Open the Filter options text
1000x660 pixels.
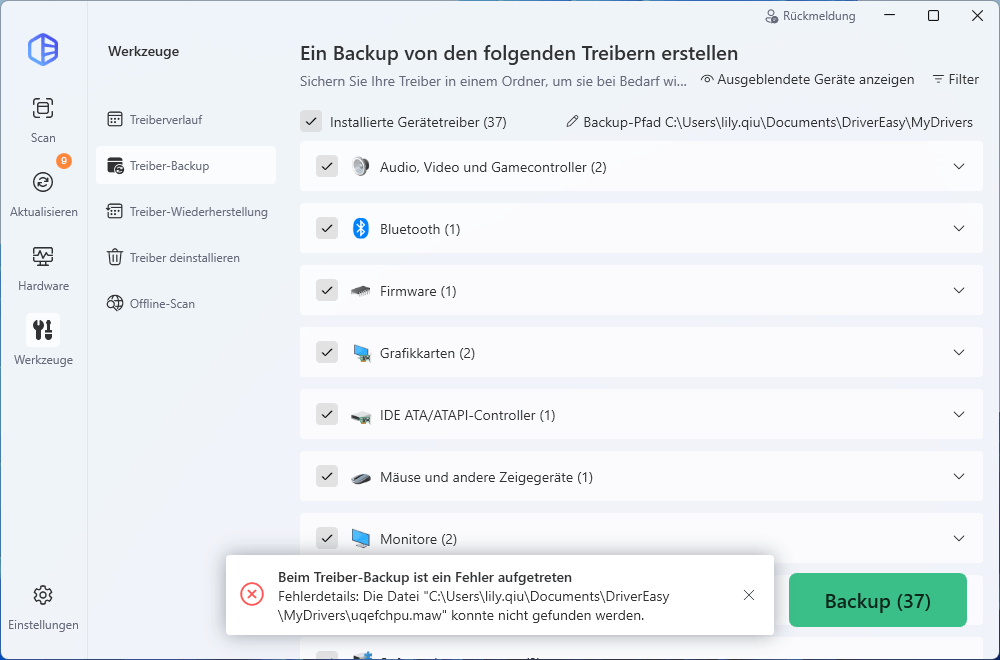963,80
